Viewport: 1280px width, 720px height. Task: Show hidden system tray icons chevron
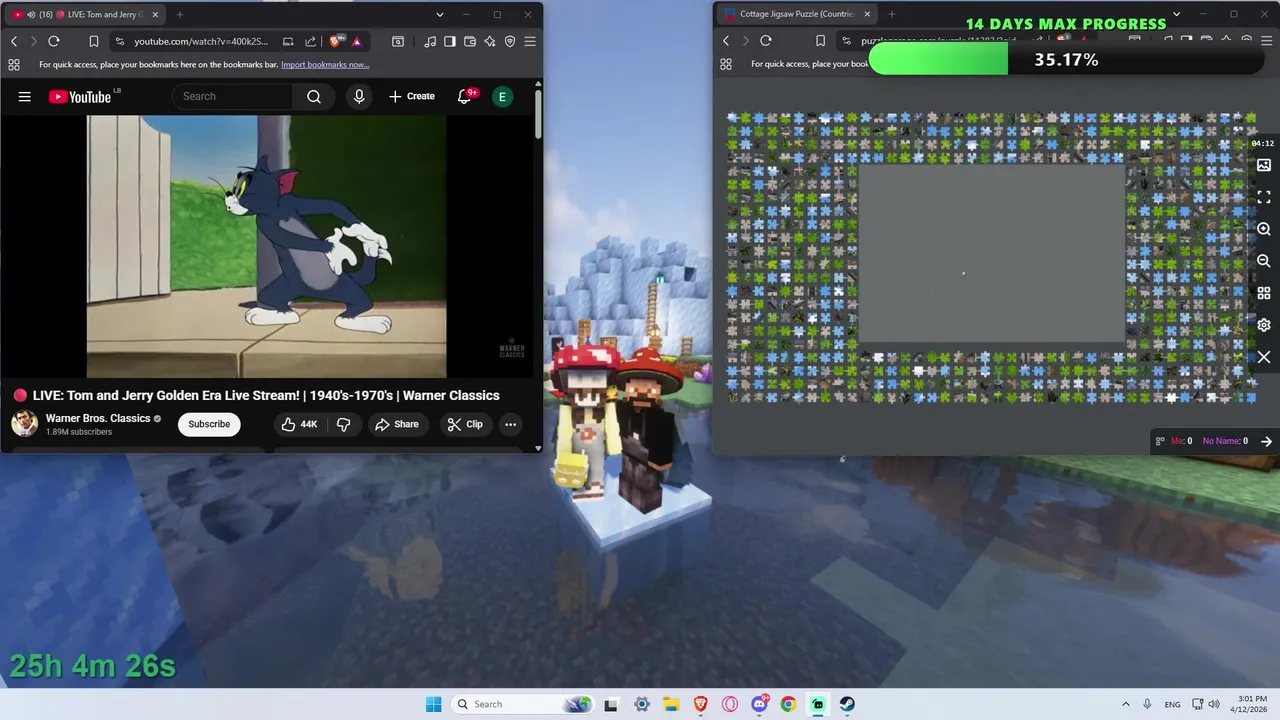(1125, 704)
